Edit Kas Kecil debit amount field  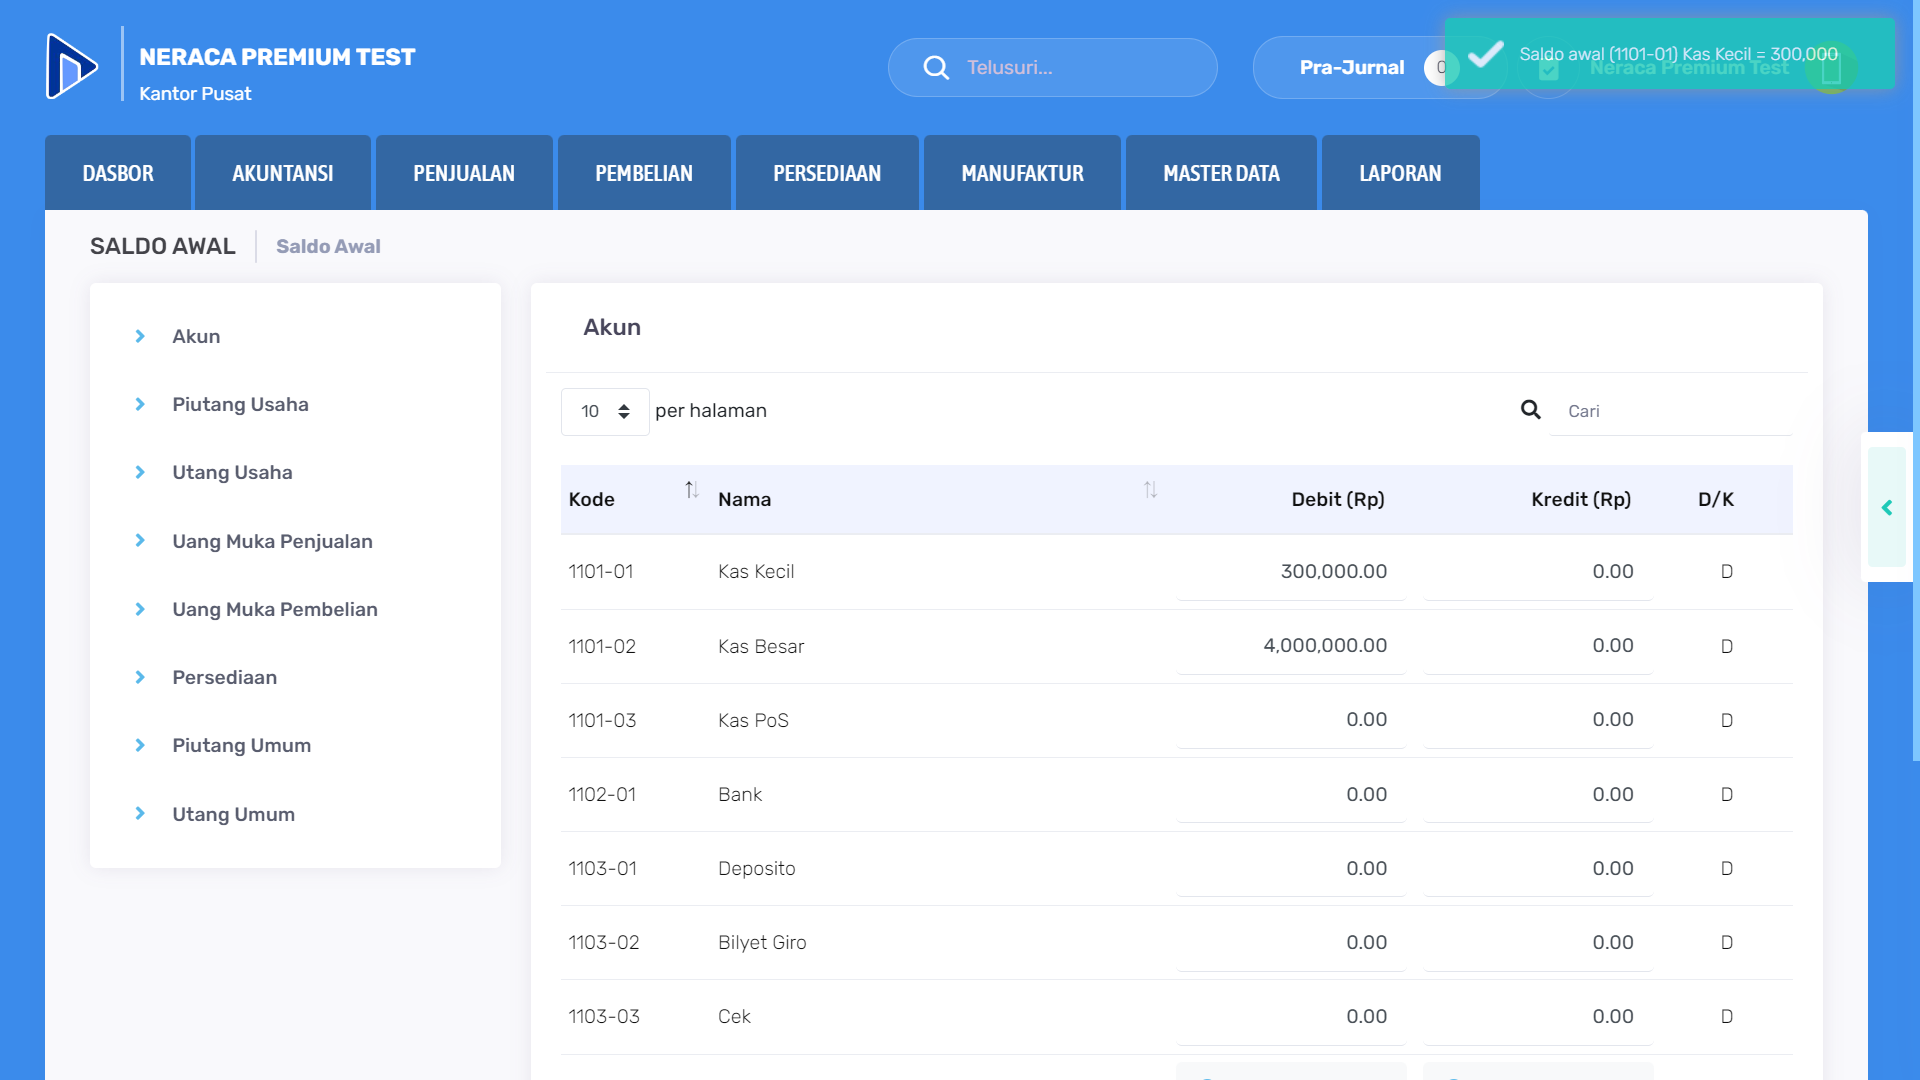[x=1291, y=572]
